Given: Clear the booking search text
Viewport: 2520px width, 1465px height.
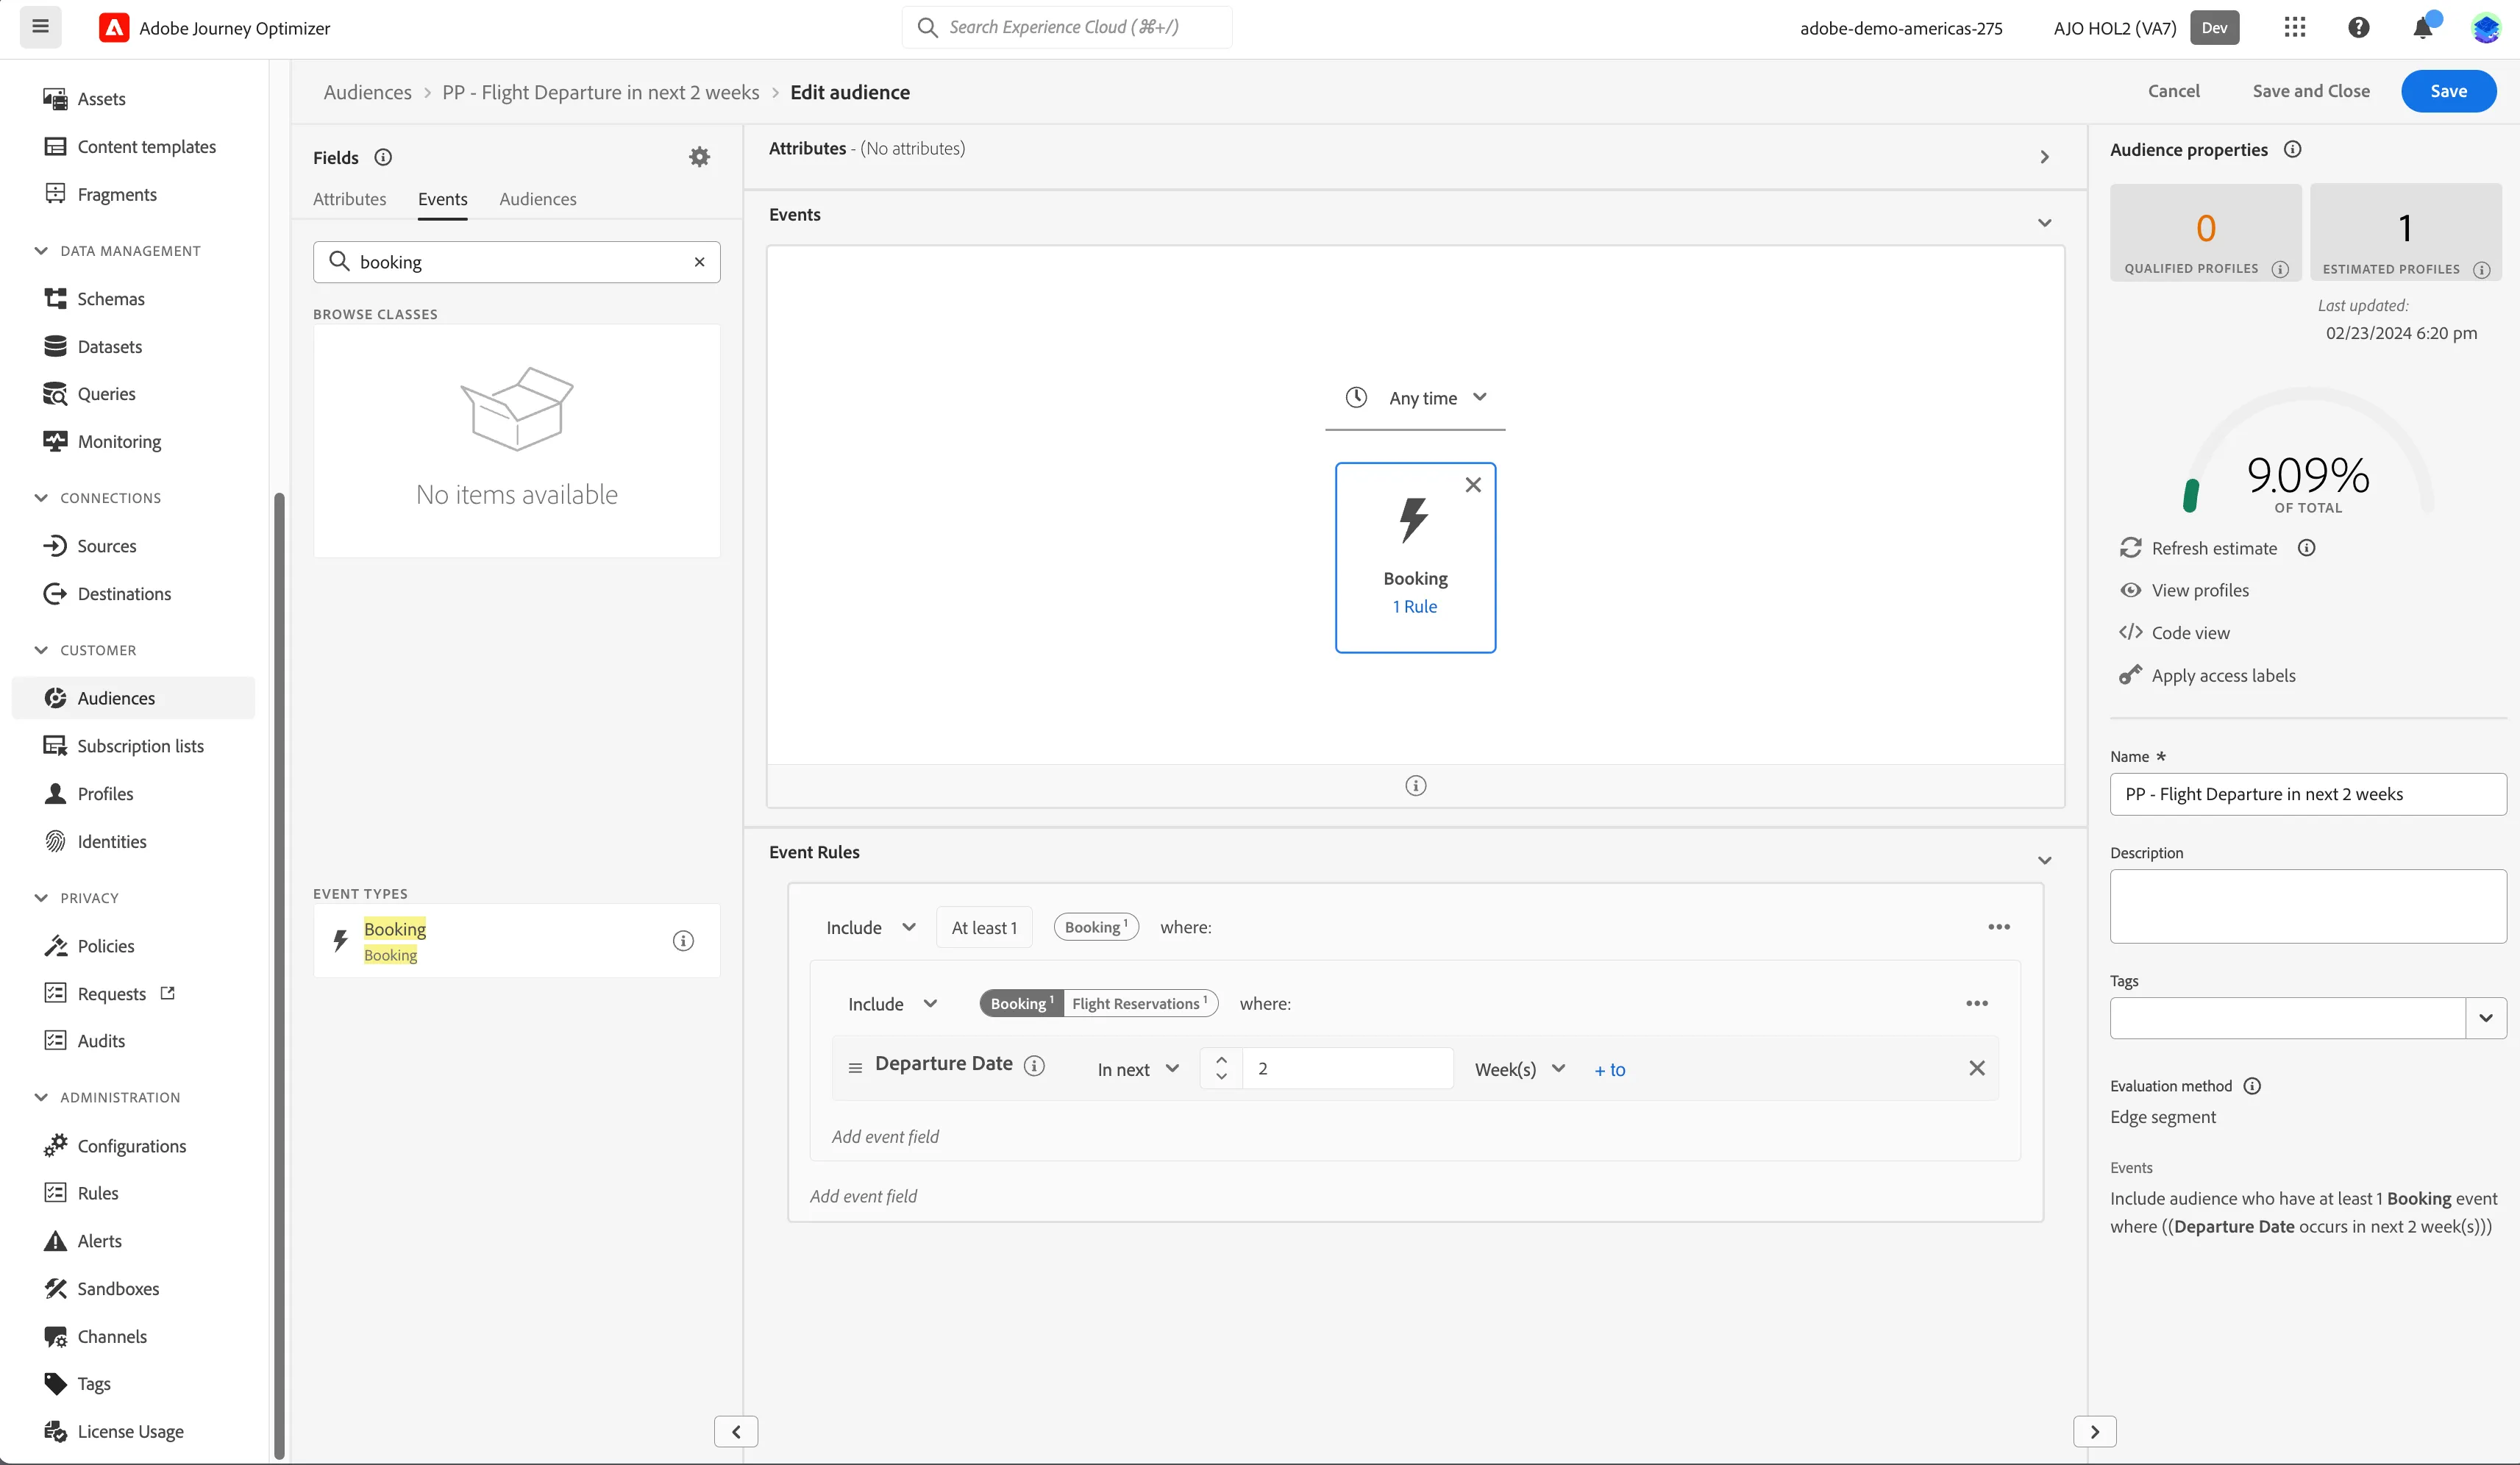Looking at the screenshot, I should (699, 262).
